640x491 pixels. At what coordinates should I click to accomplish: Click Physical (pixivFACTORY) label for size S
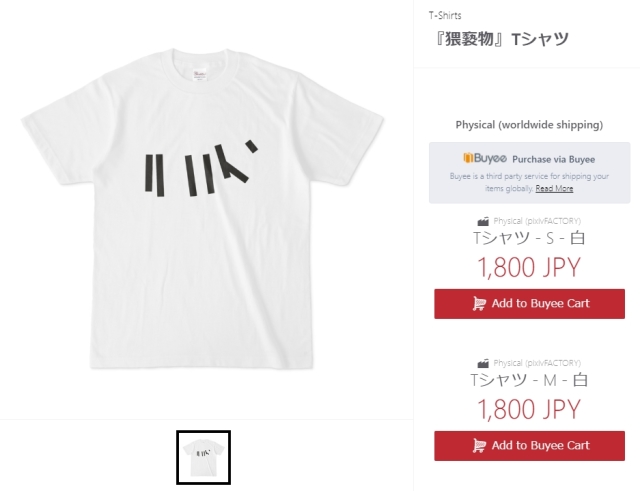[x=537, y=221]
